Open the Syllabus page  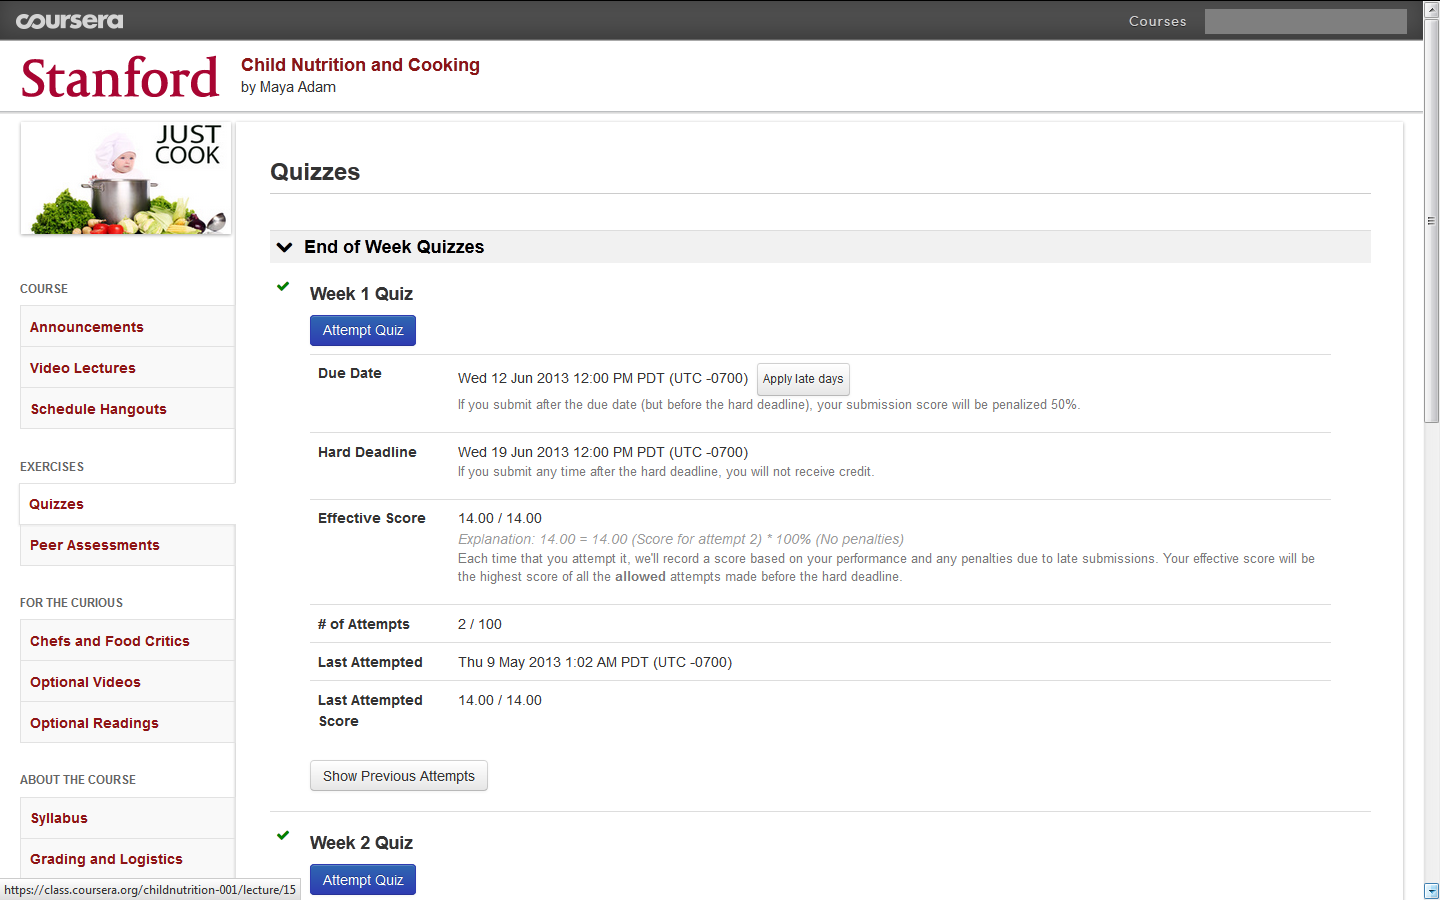(127, 818)
